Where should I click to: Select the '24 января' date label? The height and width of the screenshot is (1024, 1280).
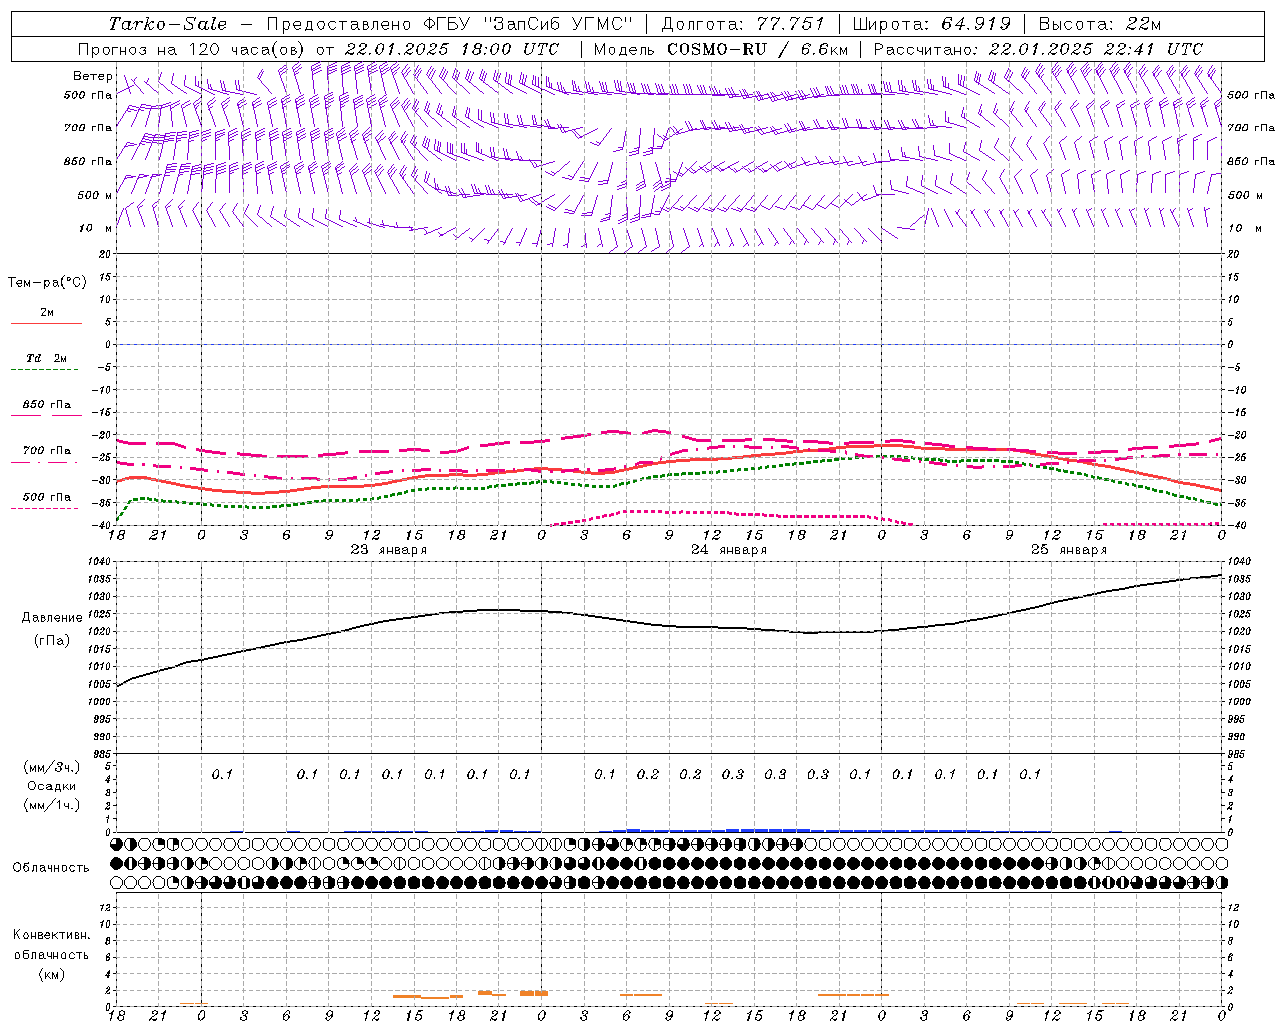point(729,550)
